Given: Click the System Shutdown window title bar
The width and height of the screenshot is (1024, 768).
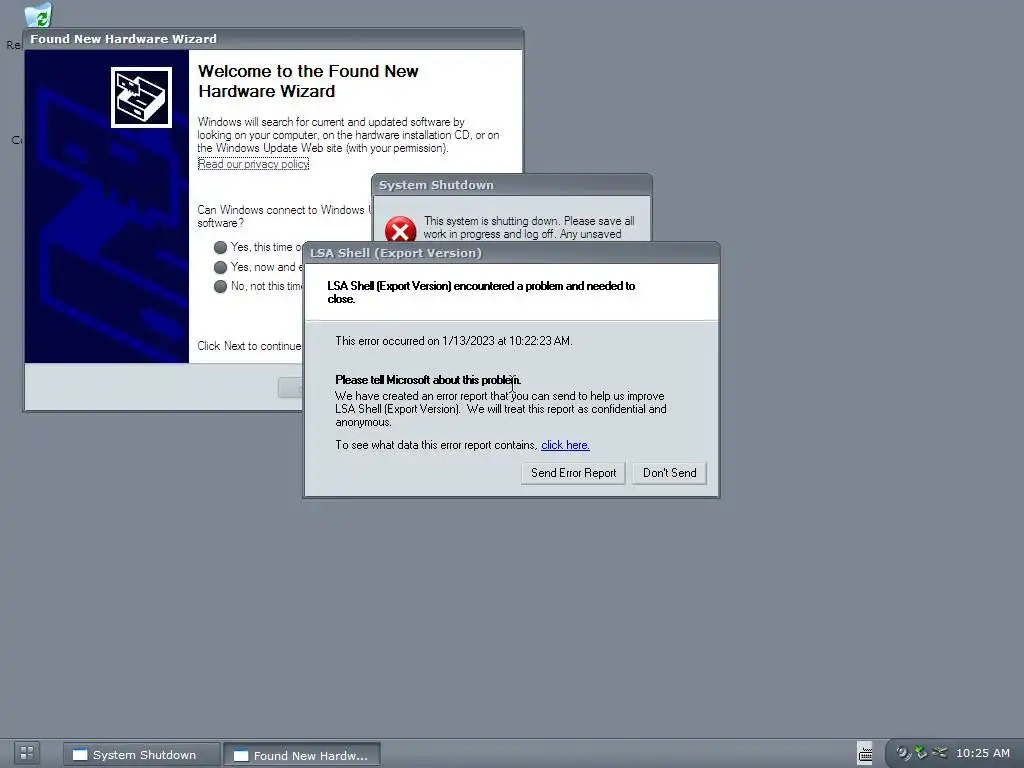Looking at the screenshot, I should 511,185.
